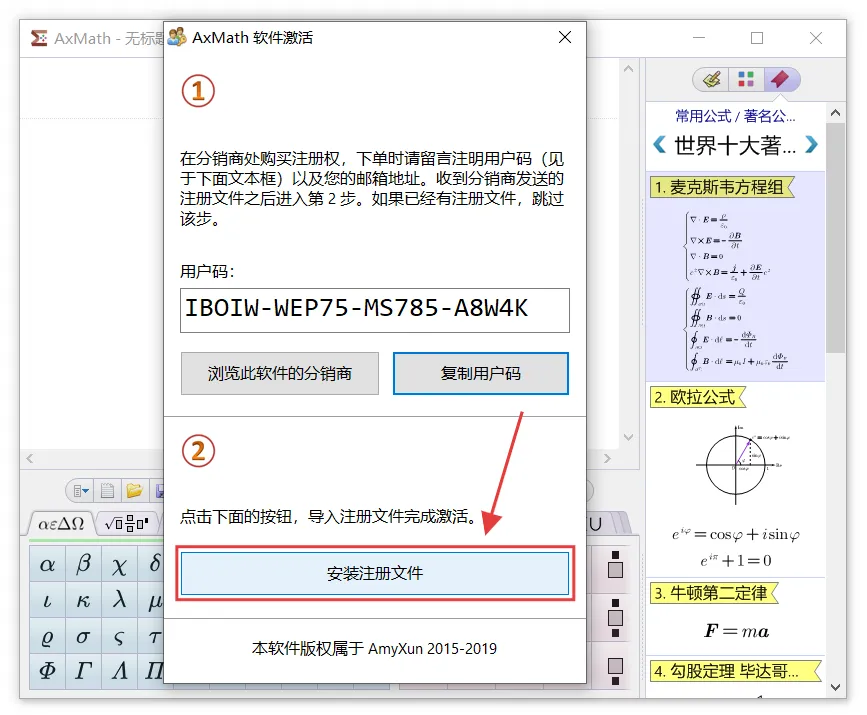Insert the capital Phi symbol
Viewport: 867px width, 715px height.
(47, 671)
